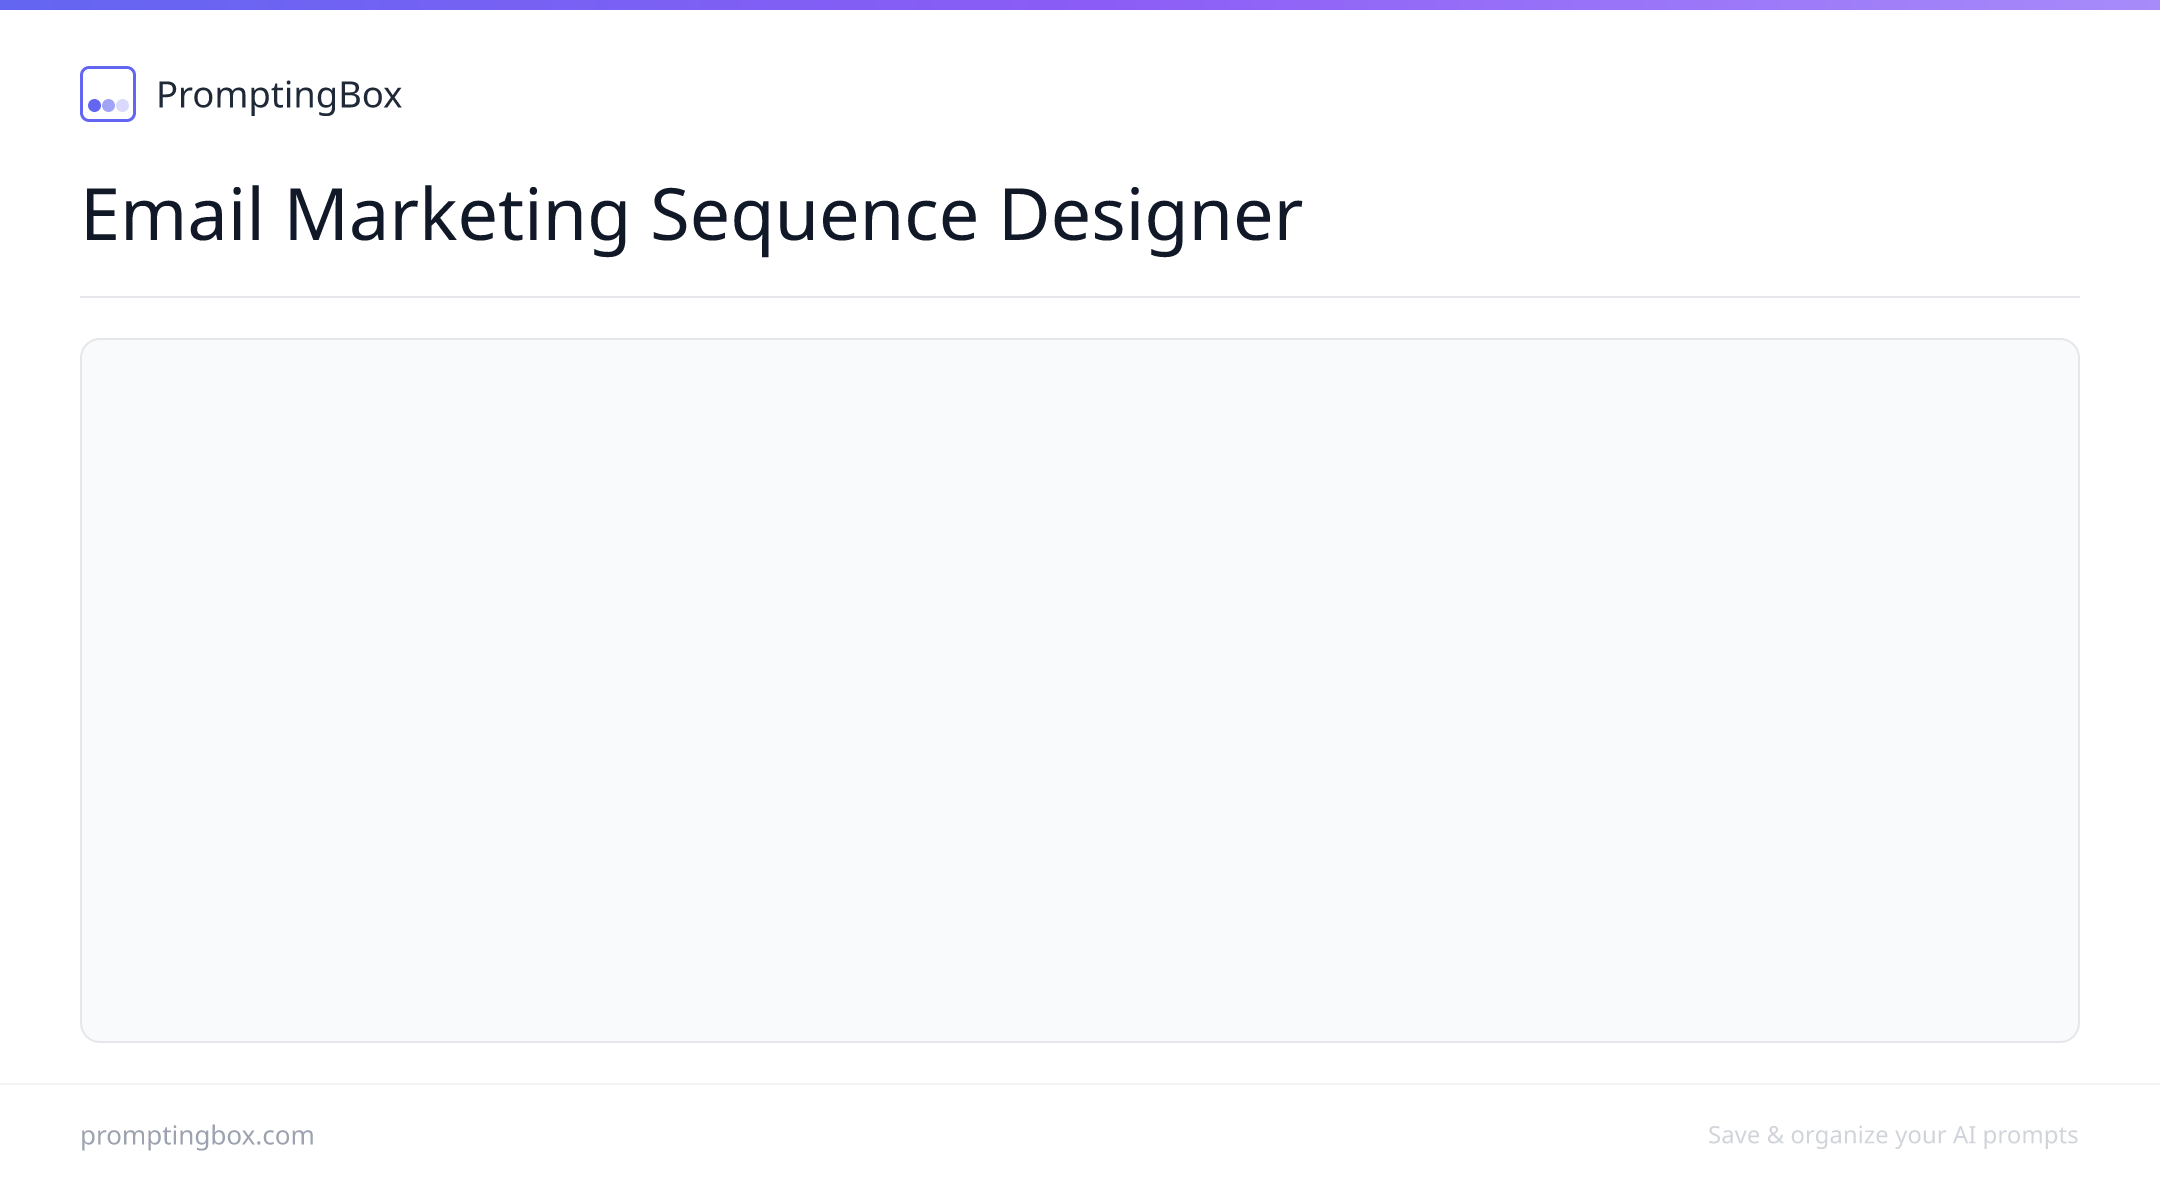The height and width of the screenshot is (1200, 2160).
Task: Click the PromptingBox logo icon
Action: (x=108, y=94)
